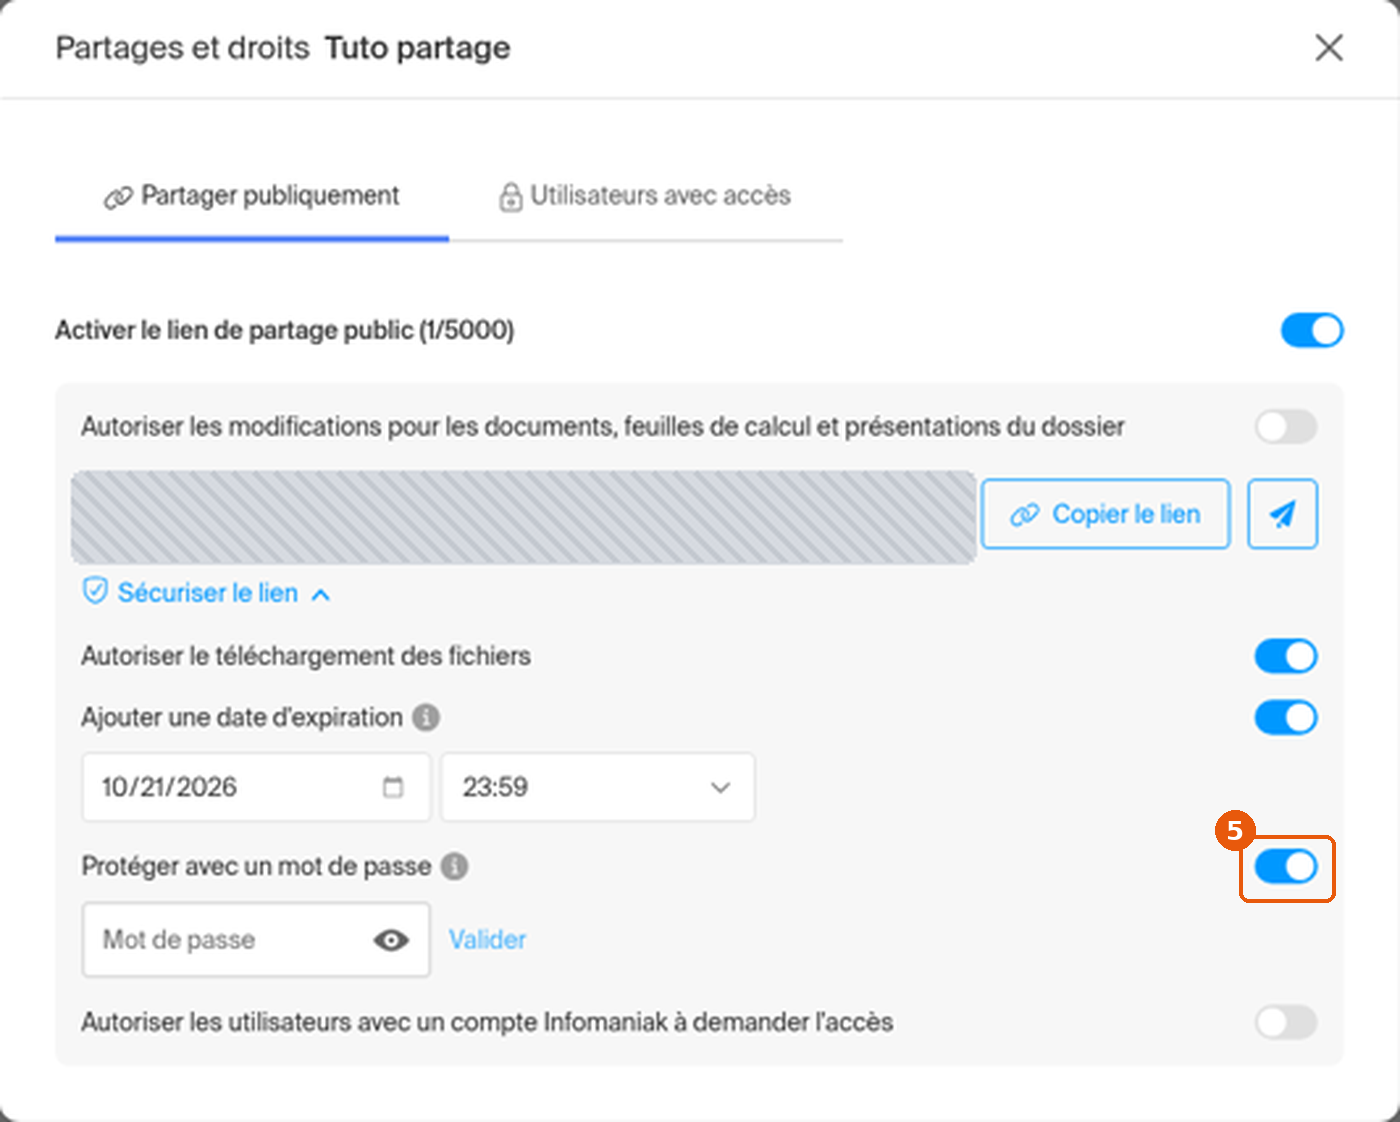Click the paper plane send icon

tap(1282, 514)
